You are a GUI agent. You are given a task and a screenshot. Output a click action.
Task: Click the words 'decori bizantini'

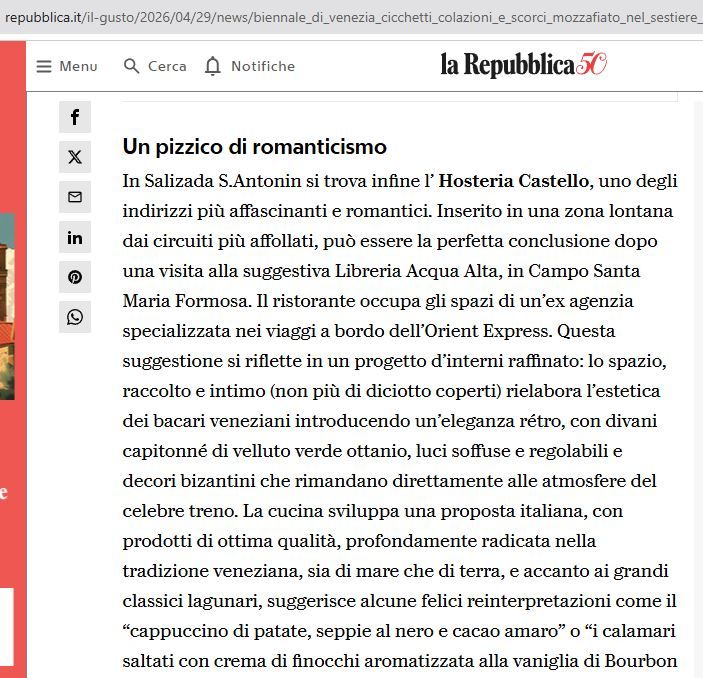coord(189,481)
